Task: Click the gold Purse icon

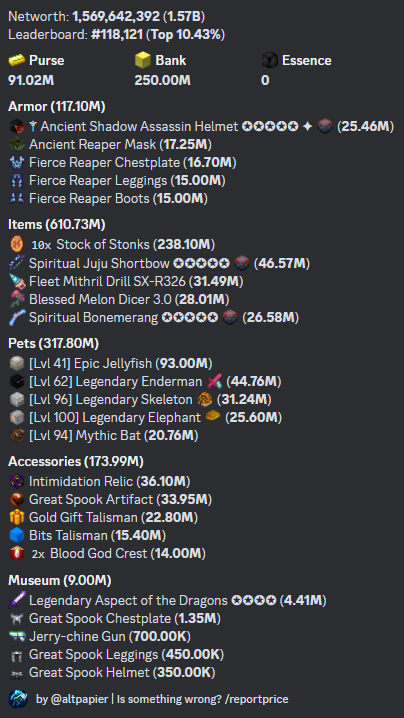Action: click(16, 60)
